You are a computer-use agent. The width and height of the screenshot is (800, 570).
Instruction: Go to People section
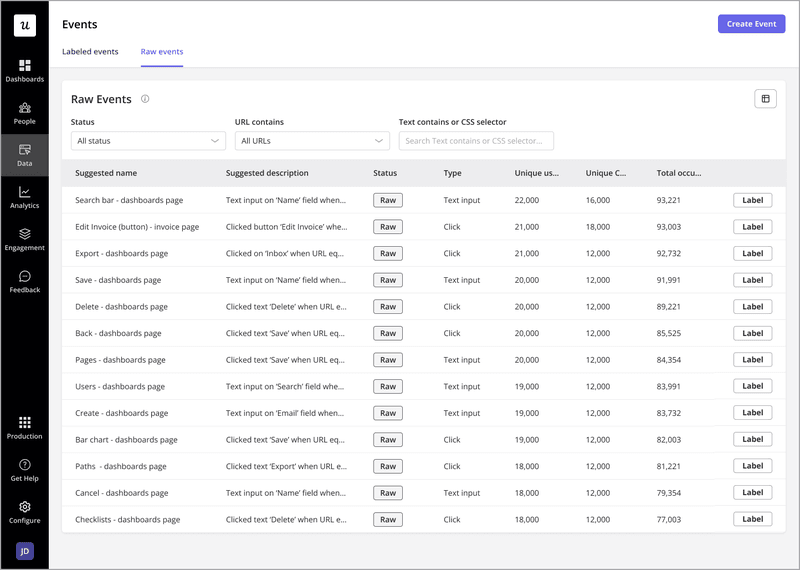tap(24, 113)
